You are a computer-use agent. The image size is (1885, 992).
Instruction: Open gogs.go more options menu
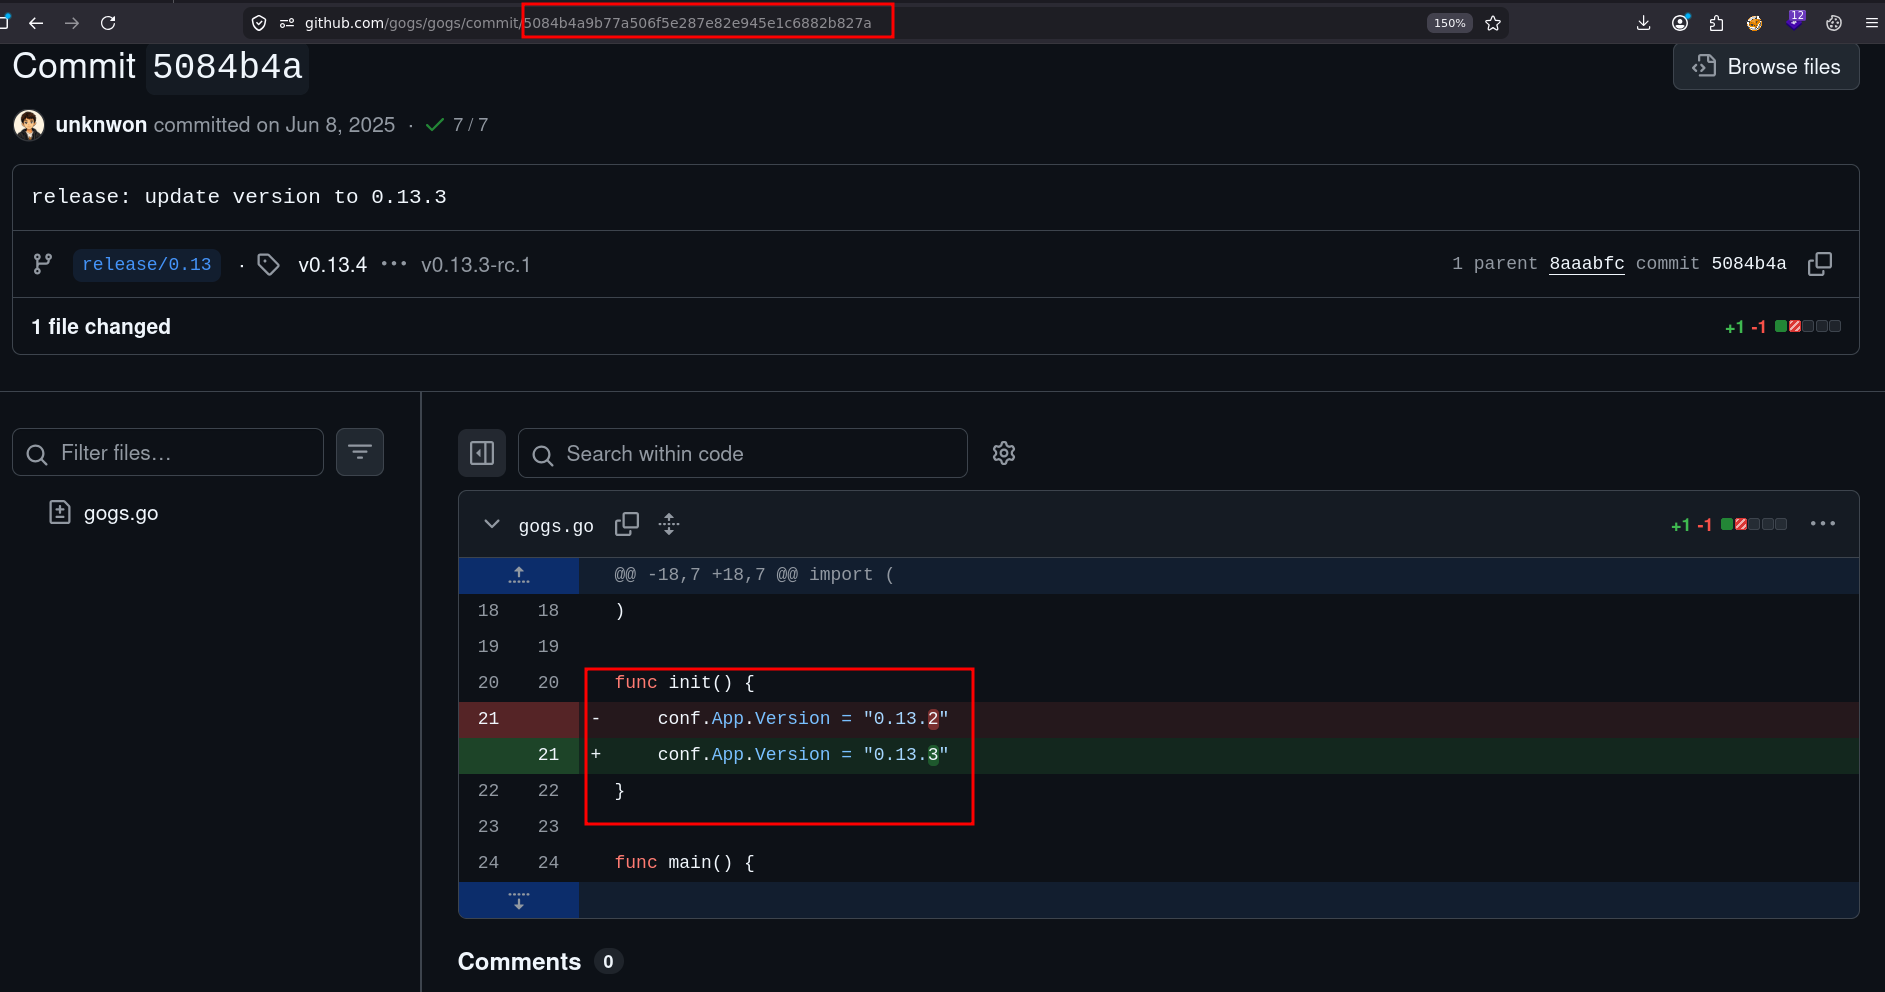[x=1823, y=524]
